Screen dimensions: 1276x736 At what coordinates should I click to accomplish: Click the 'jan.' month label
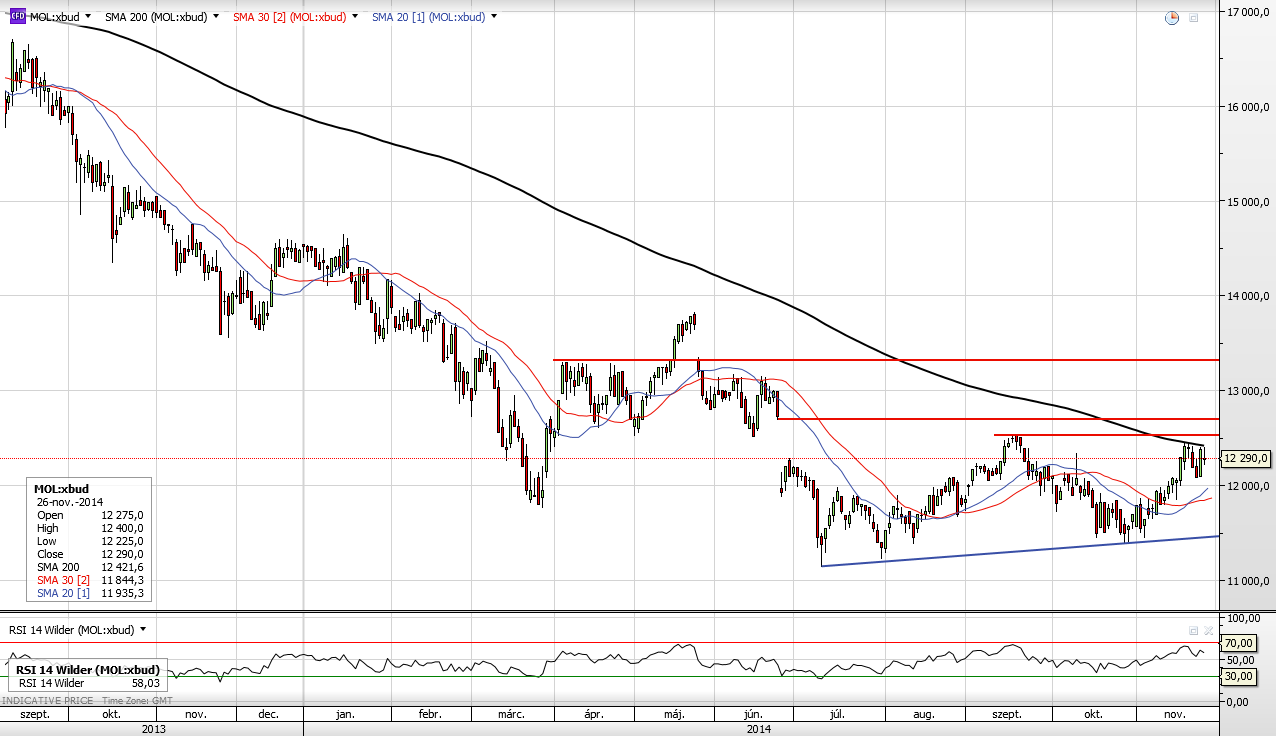pos(345,715)
